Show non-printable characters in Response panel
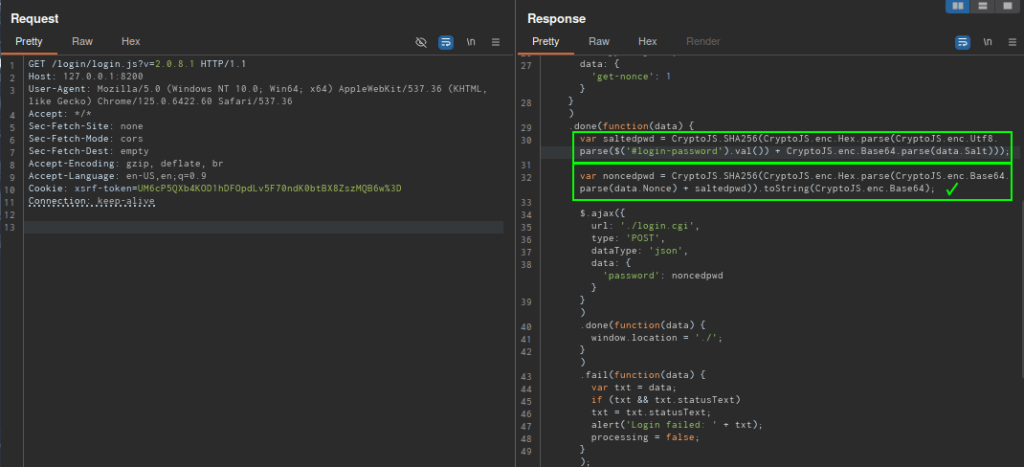Viewport: 1024px width, 467px height. pos(987,42)
